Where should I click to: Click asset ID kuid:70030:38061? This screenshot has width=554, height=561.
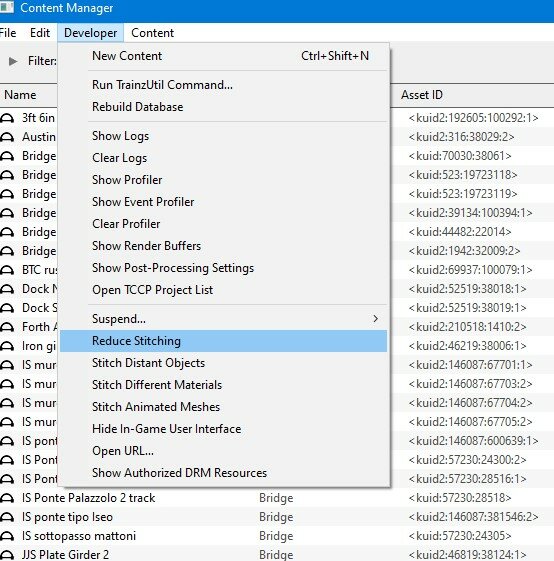[460, 156]
